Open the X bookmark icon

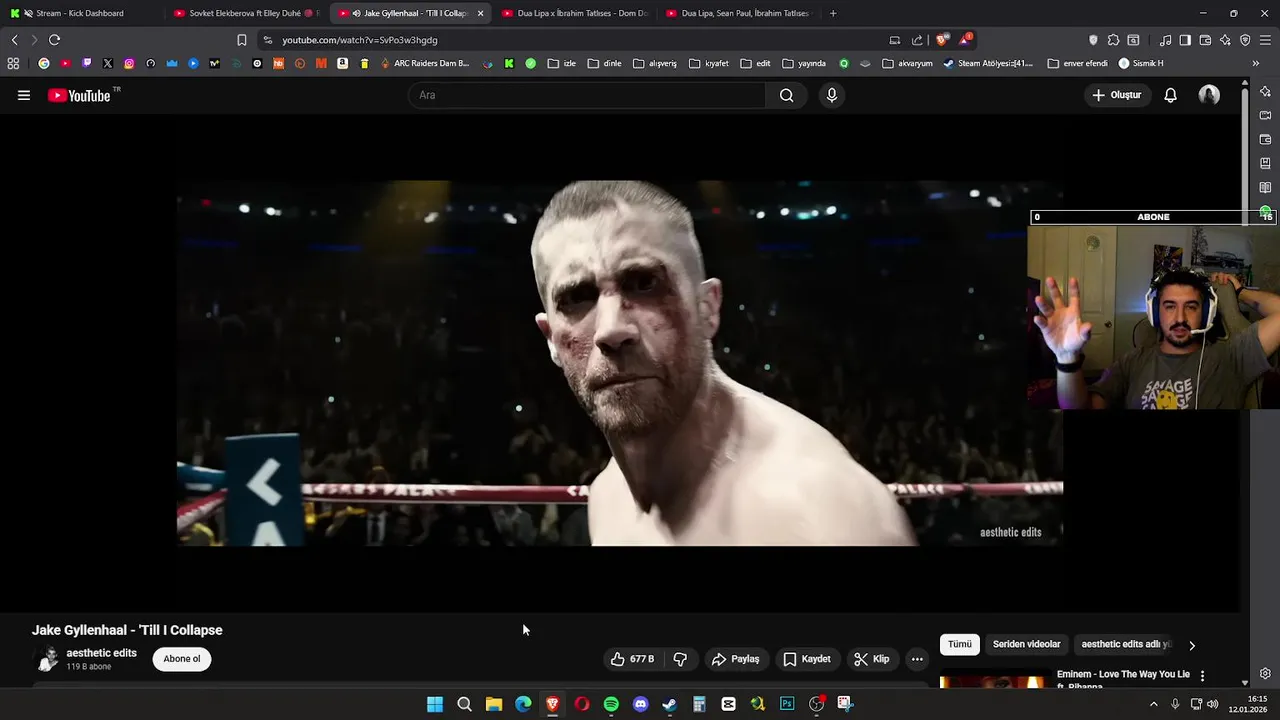tap(108, 63)
